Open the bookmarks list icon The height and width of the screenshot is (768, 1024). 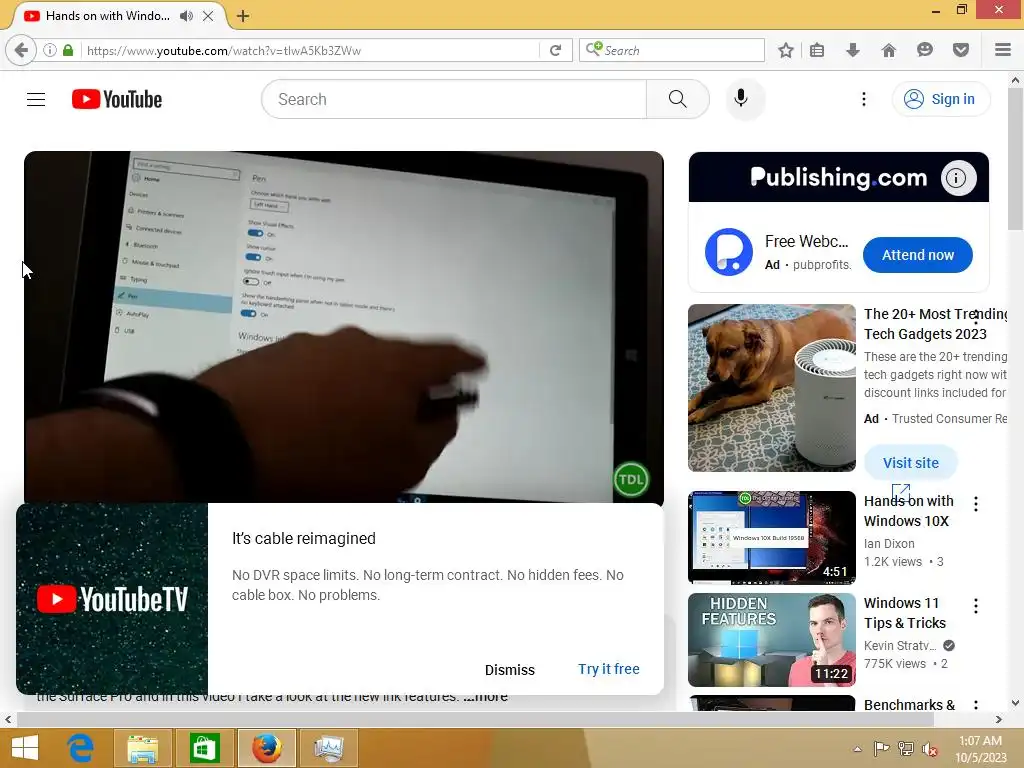point(817,50)
